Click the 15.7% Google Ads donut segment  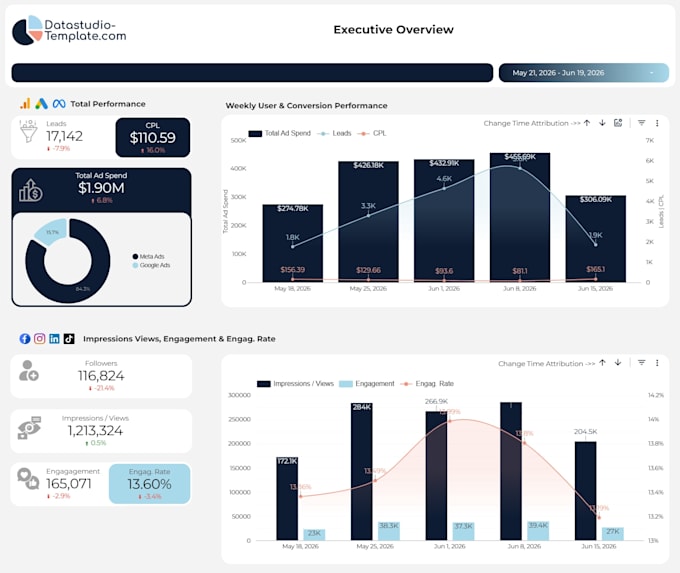point(52,232)
